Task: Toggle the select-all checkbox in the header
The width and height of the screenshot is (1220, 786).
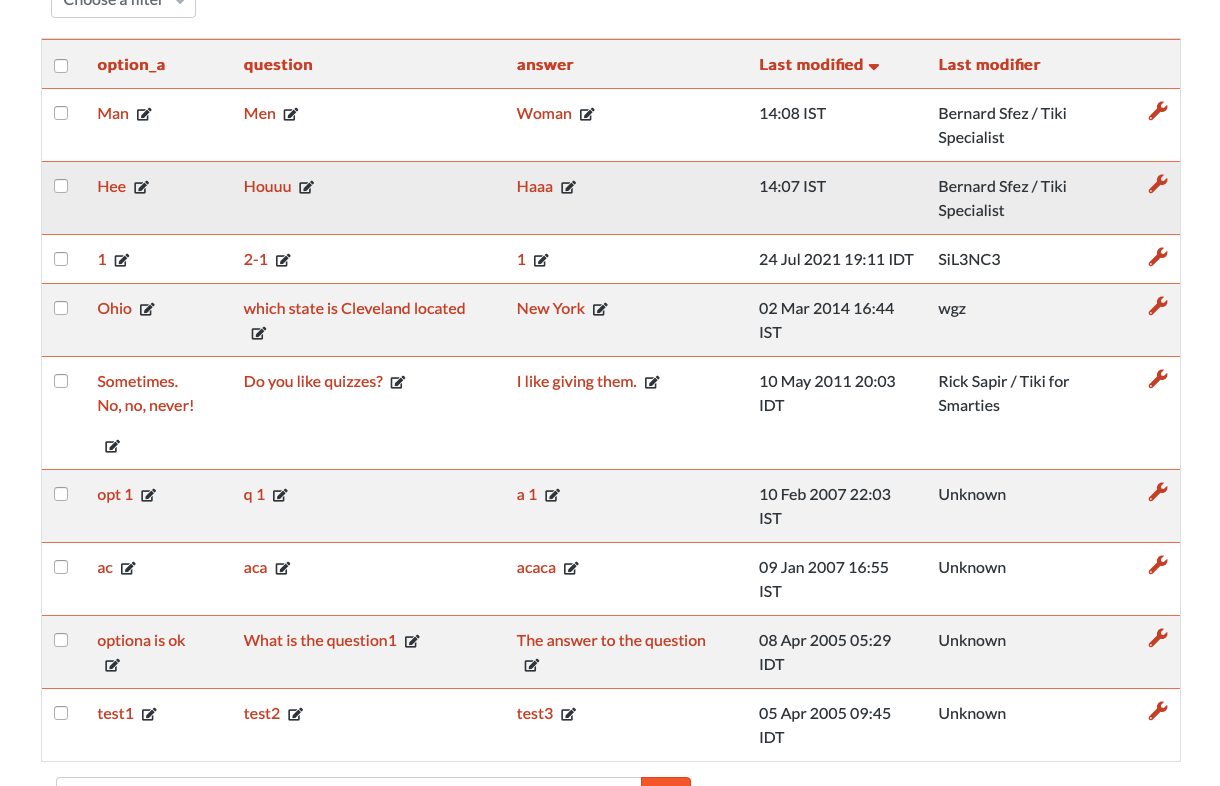Action: coord(61,66)
